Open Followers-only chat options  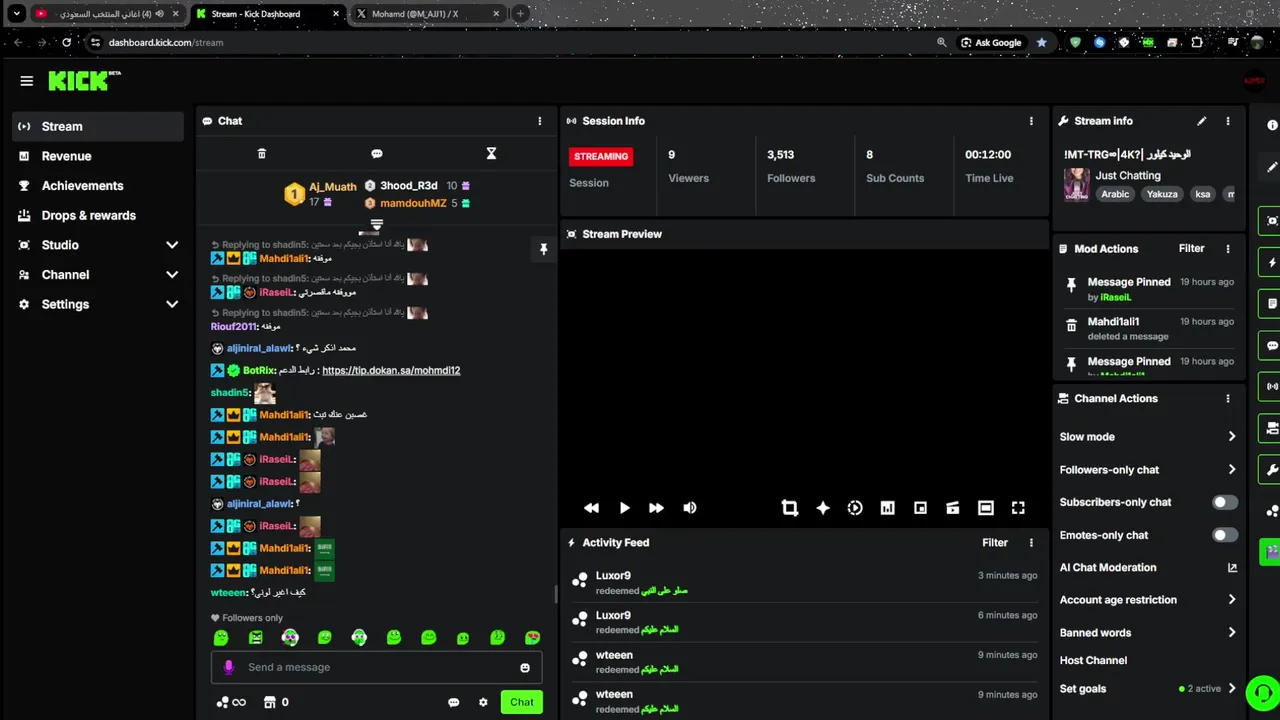coord(1147,470)
